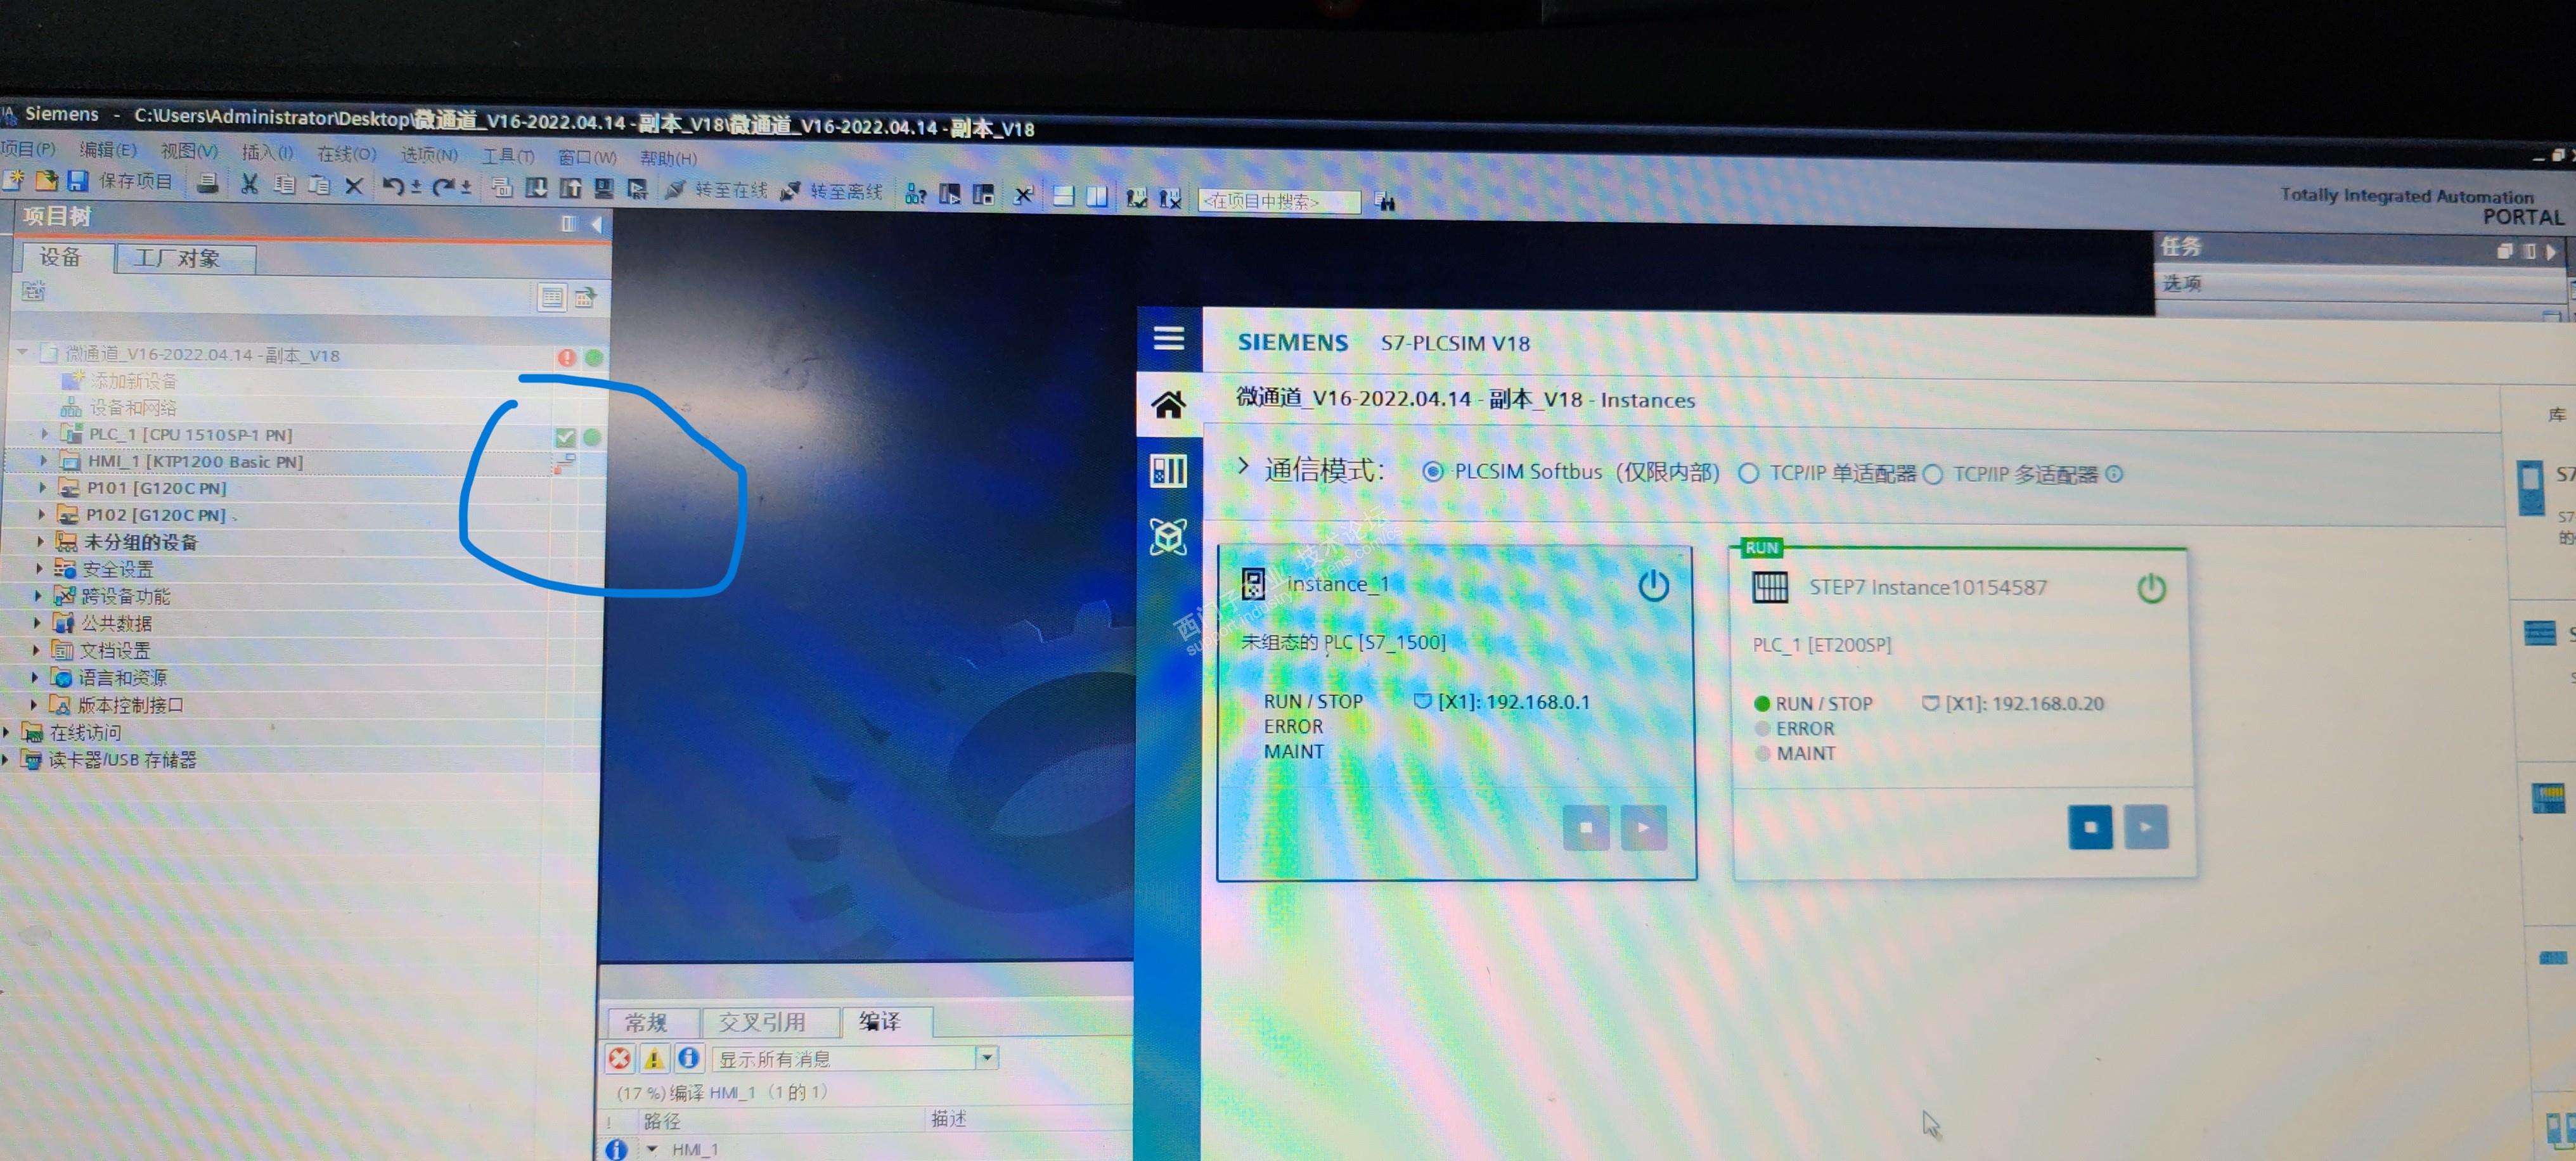Click the cut scissors toolbar icon
2576x1161 pixels.
click(x=249, y=184)
